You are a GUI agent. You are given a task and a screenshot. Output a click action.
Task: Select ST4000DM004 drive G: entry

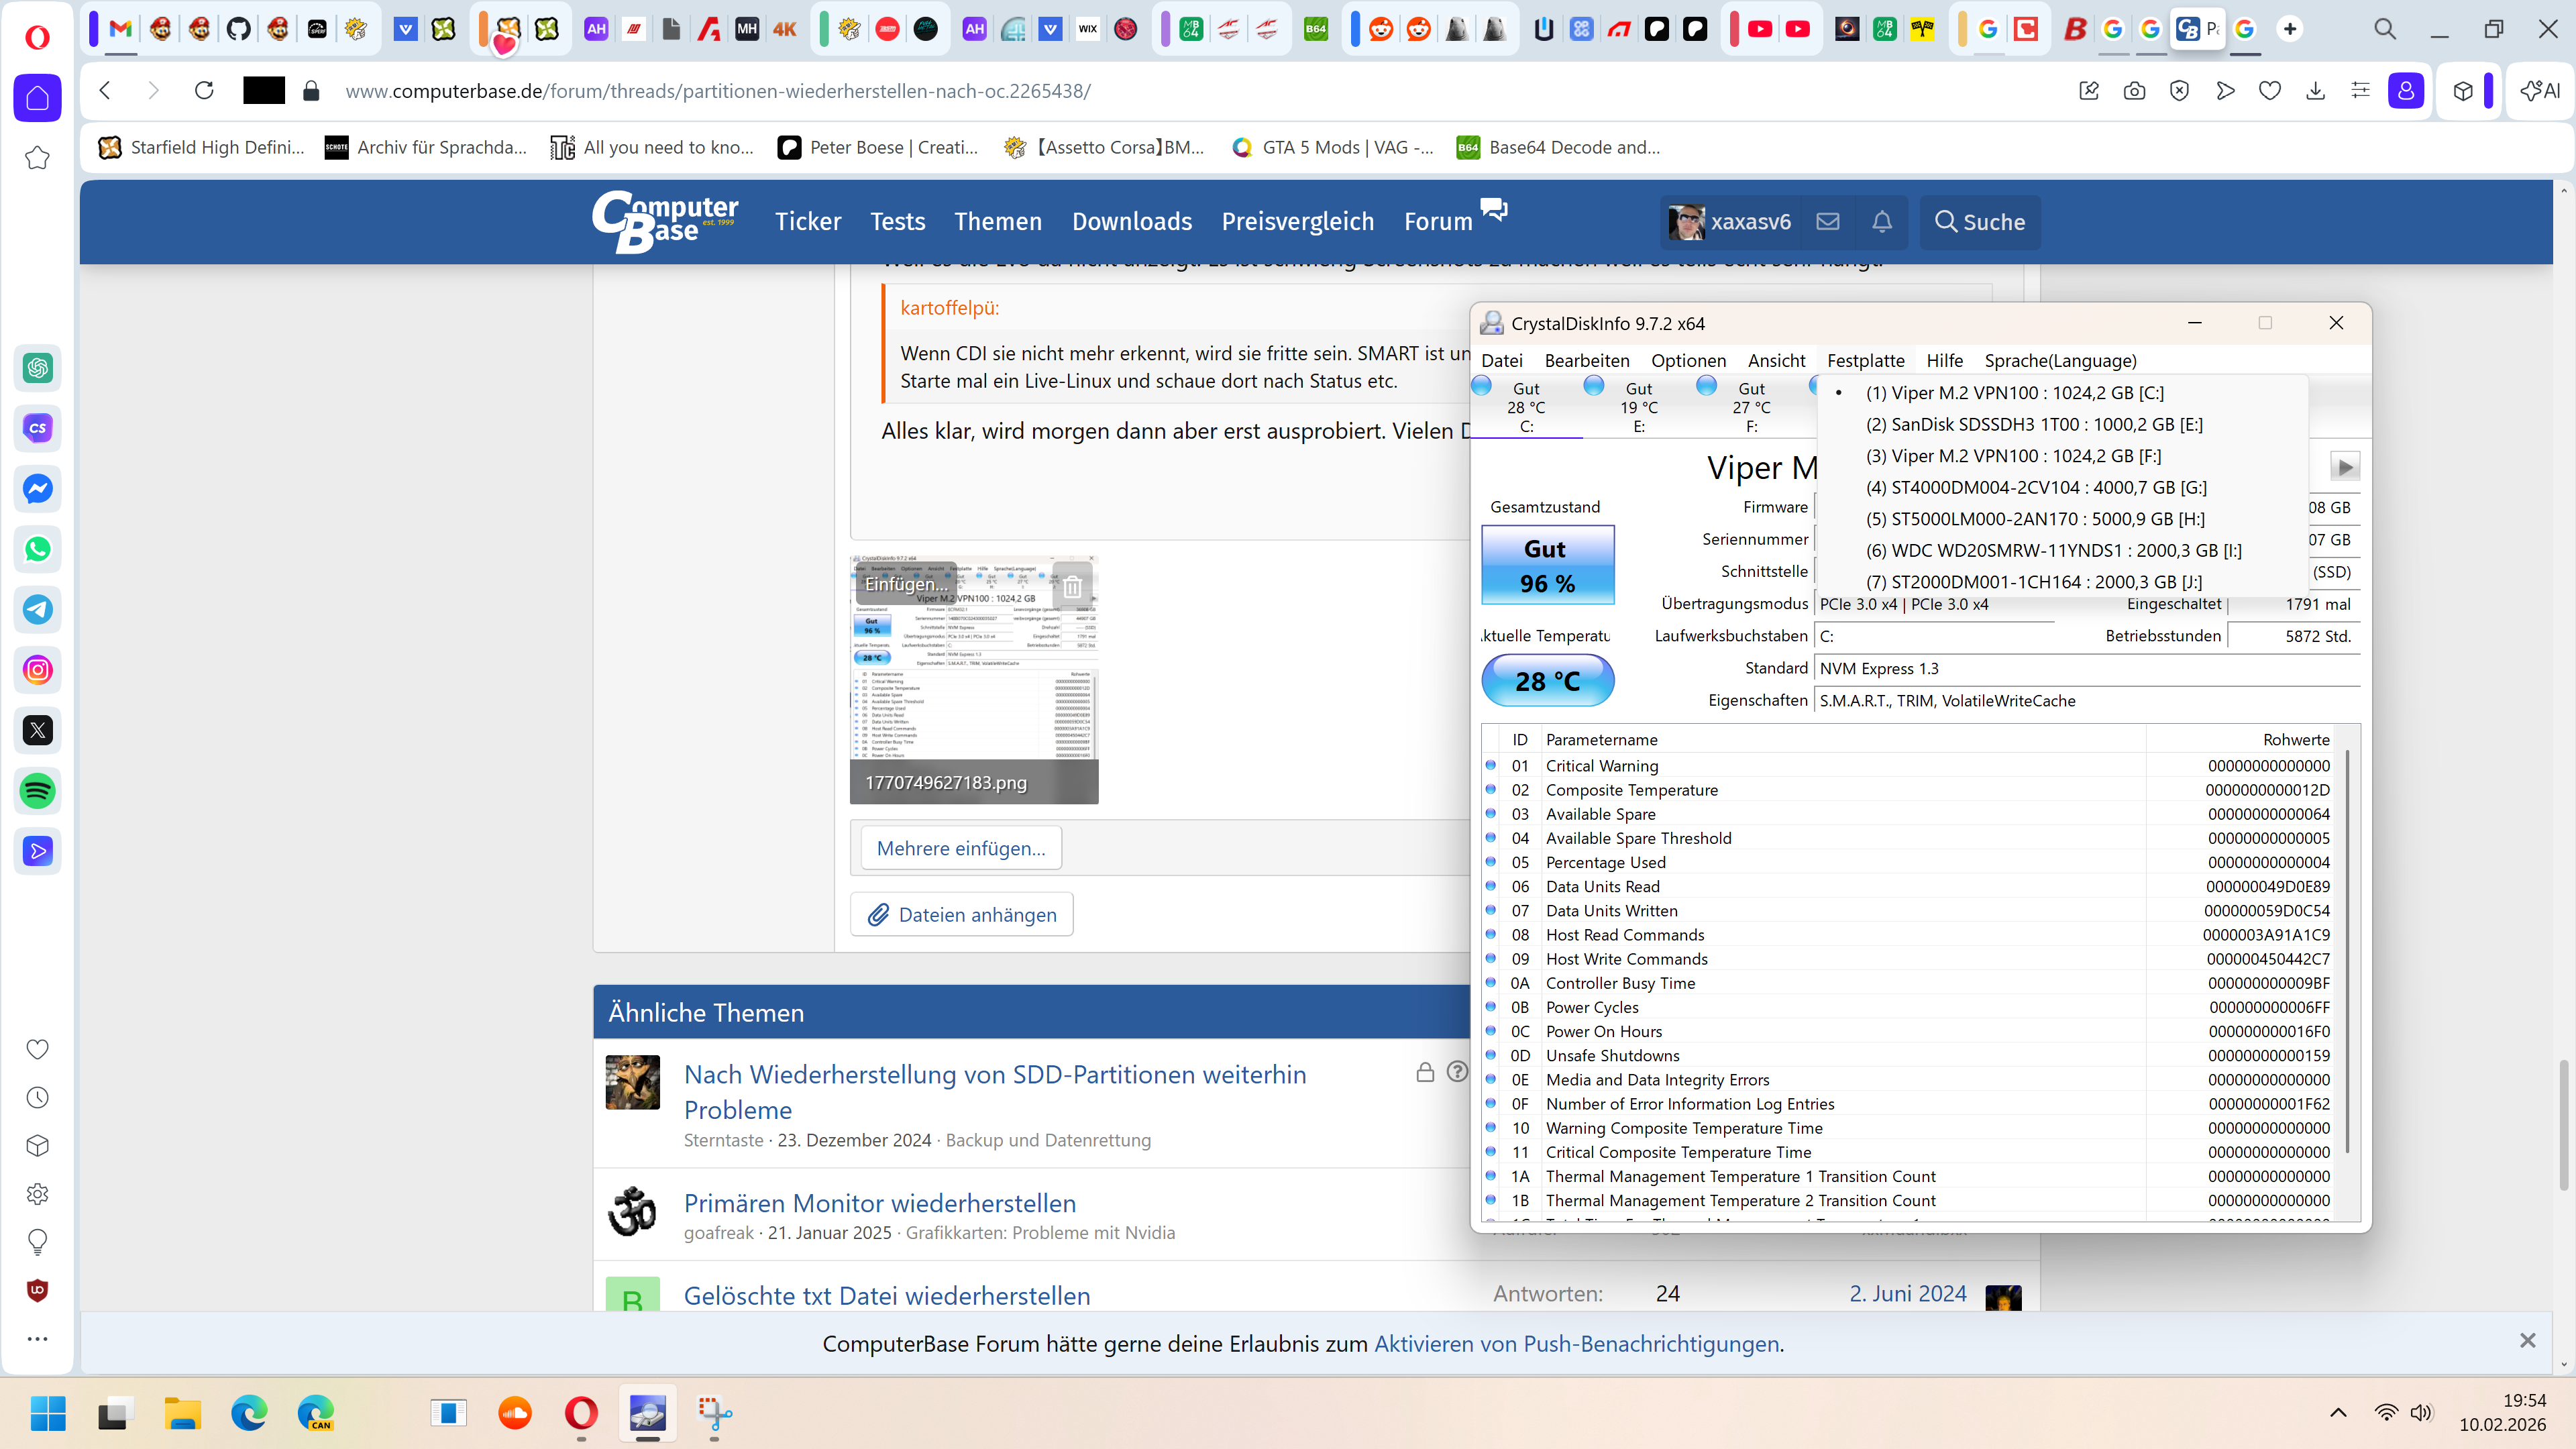tap(2035, 487)
